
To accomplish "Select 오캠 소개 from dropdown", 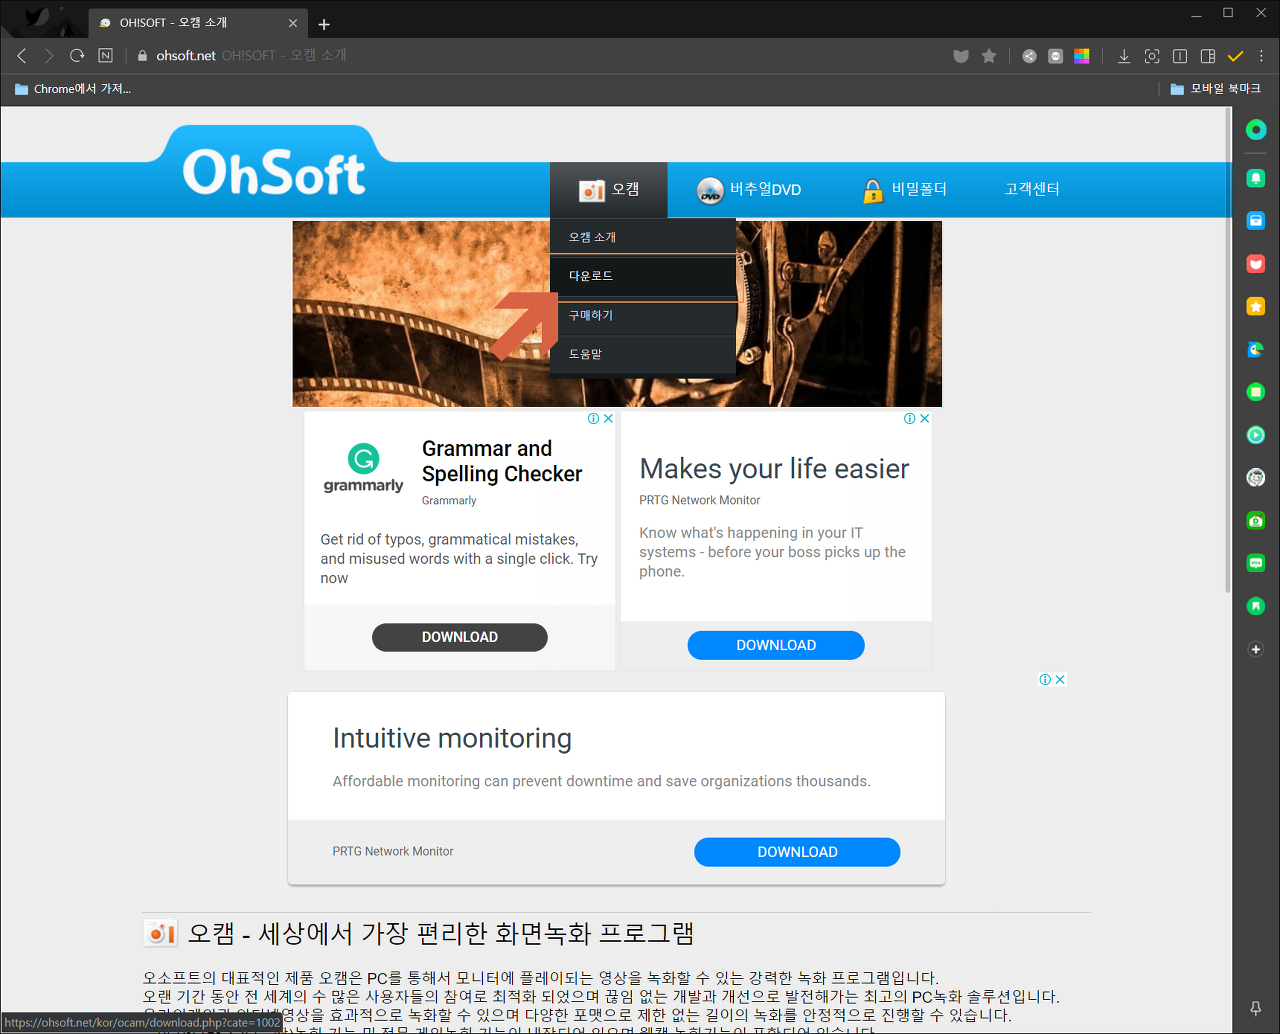I will 643,237.
